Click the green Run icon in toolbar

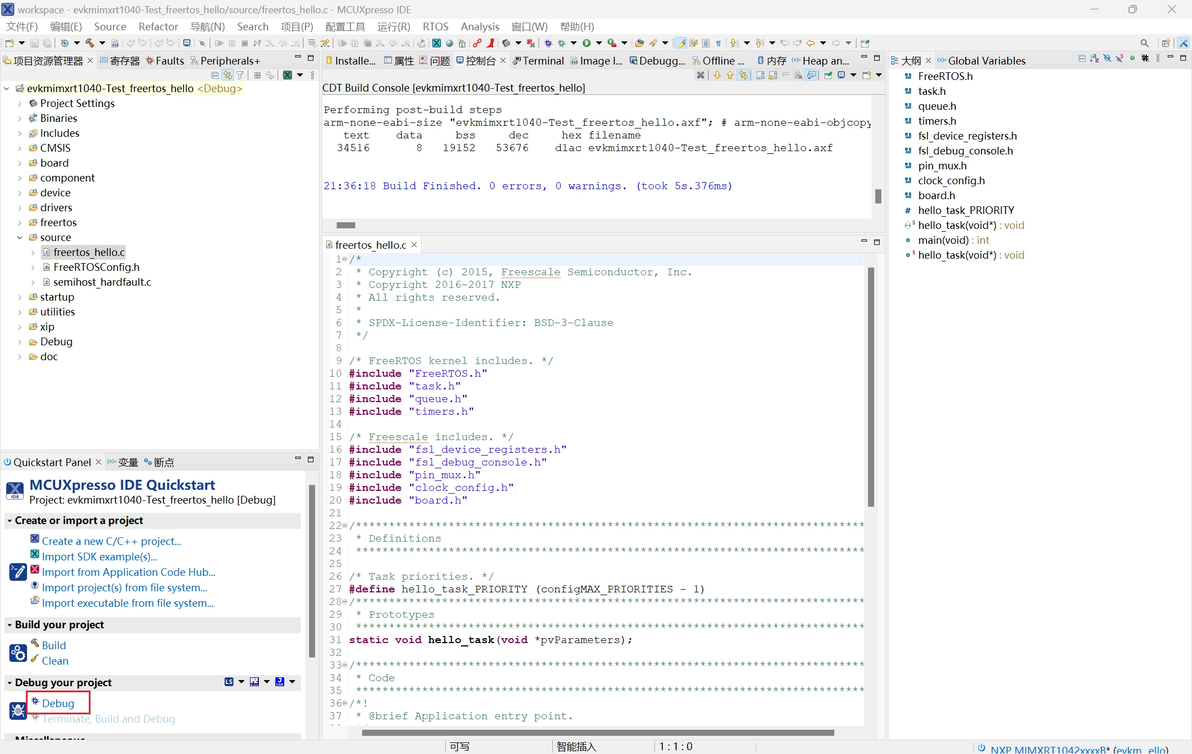point(587,43)
